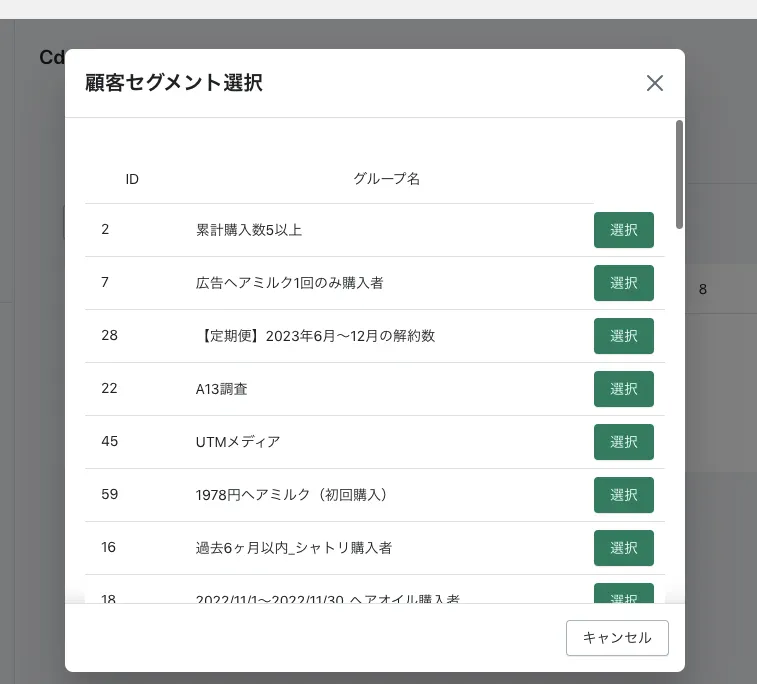This screenshot has height=684, width=757.
Task: Click the 累計購入数5以上 group name text
Action: pos(249,230)
